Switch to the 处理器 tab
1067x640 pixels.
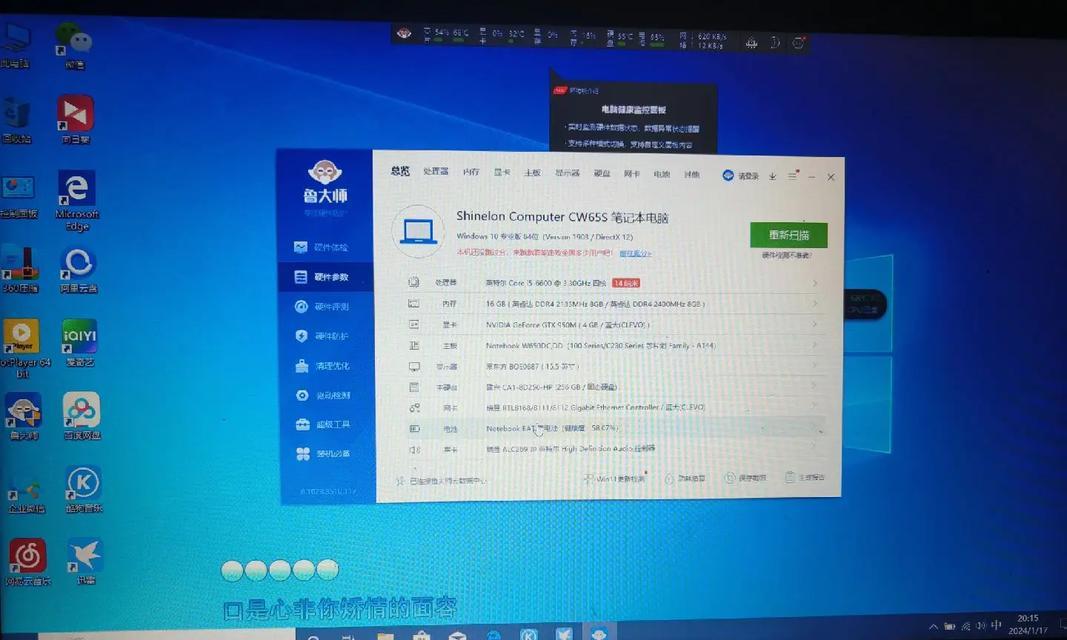[436, 171]
